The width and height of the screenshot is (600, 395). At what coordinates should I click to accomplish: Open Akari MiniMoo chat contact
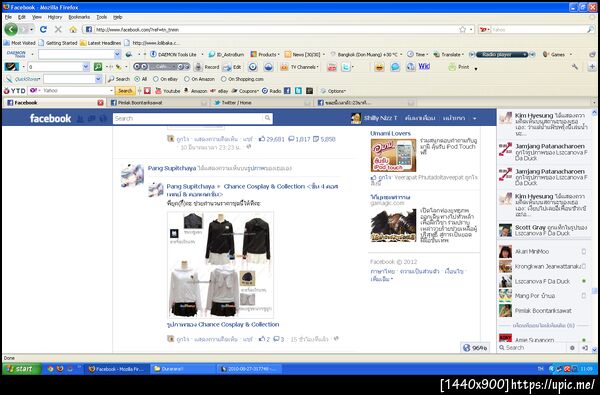[543, 251]
